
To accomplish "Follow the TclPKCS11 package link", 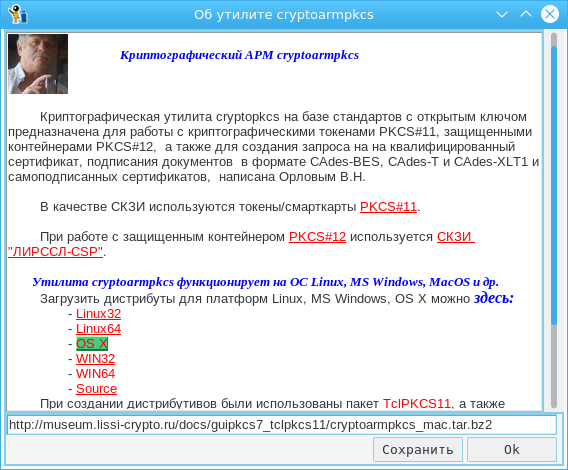I will (417, 403).
